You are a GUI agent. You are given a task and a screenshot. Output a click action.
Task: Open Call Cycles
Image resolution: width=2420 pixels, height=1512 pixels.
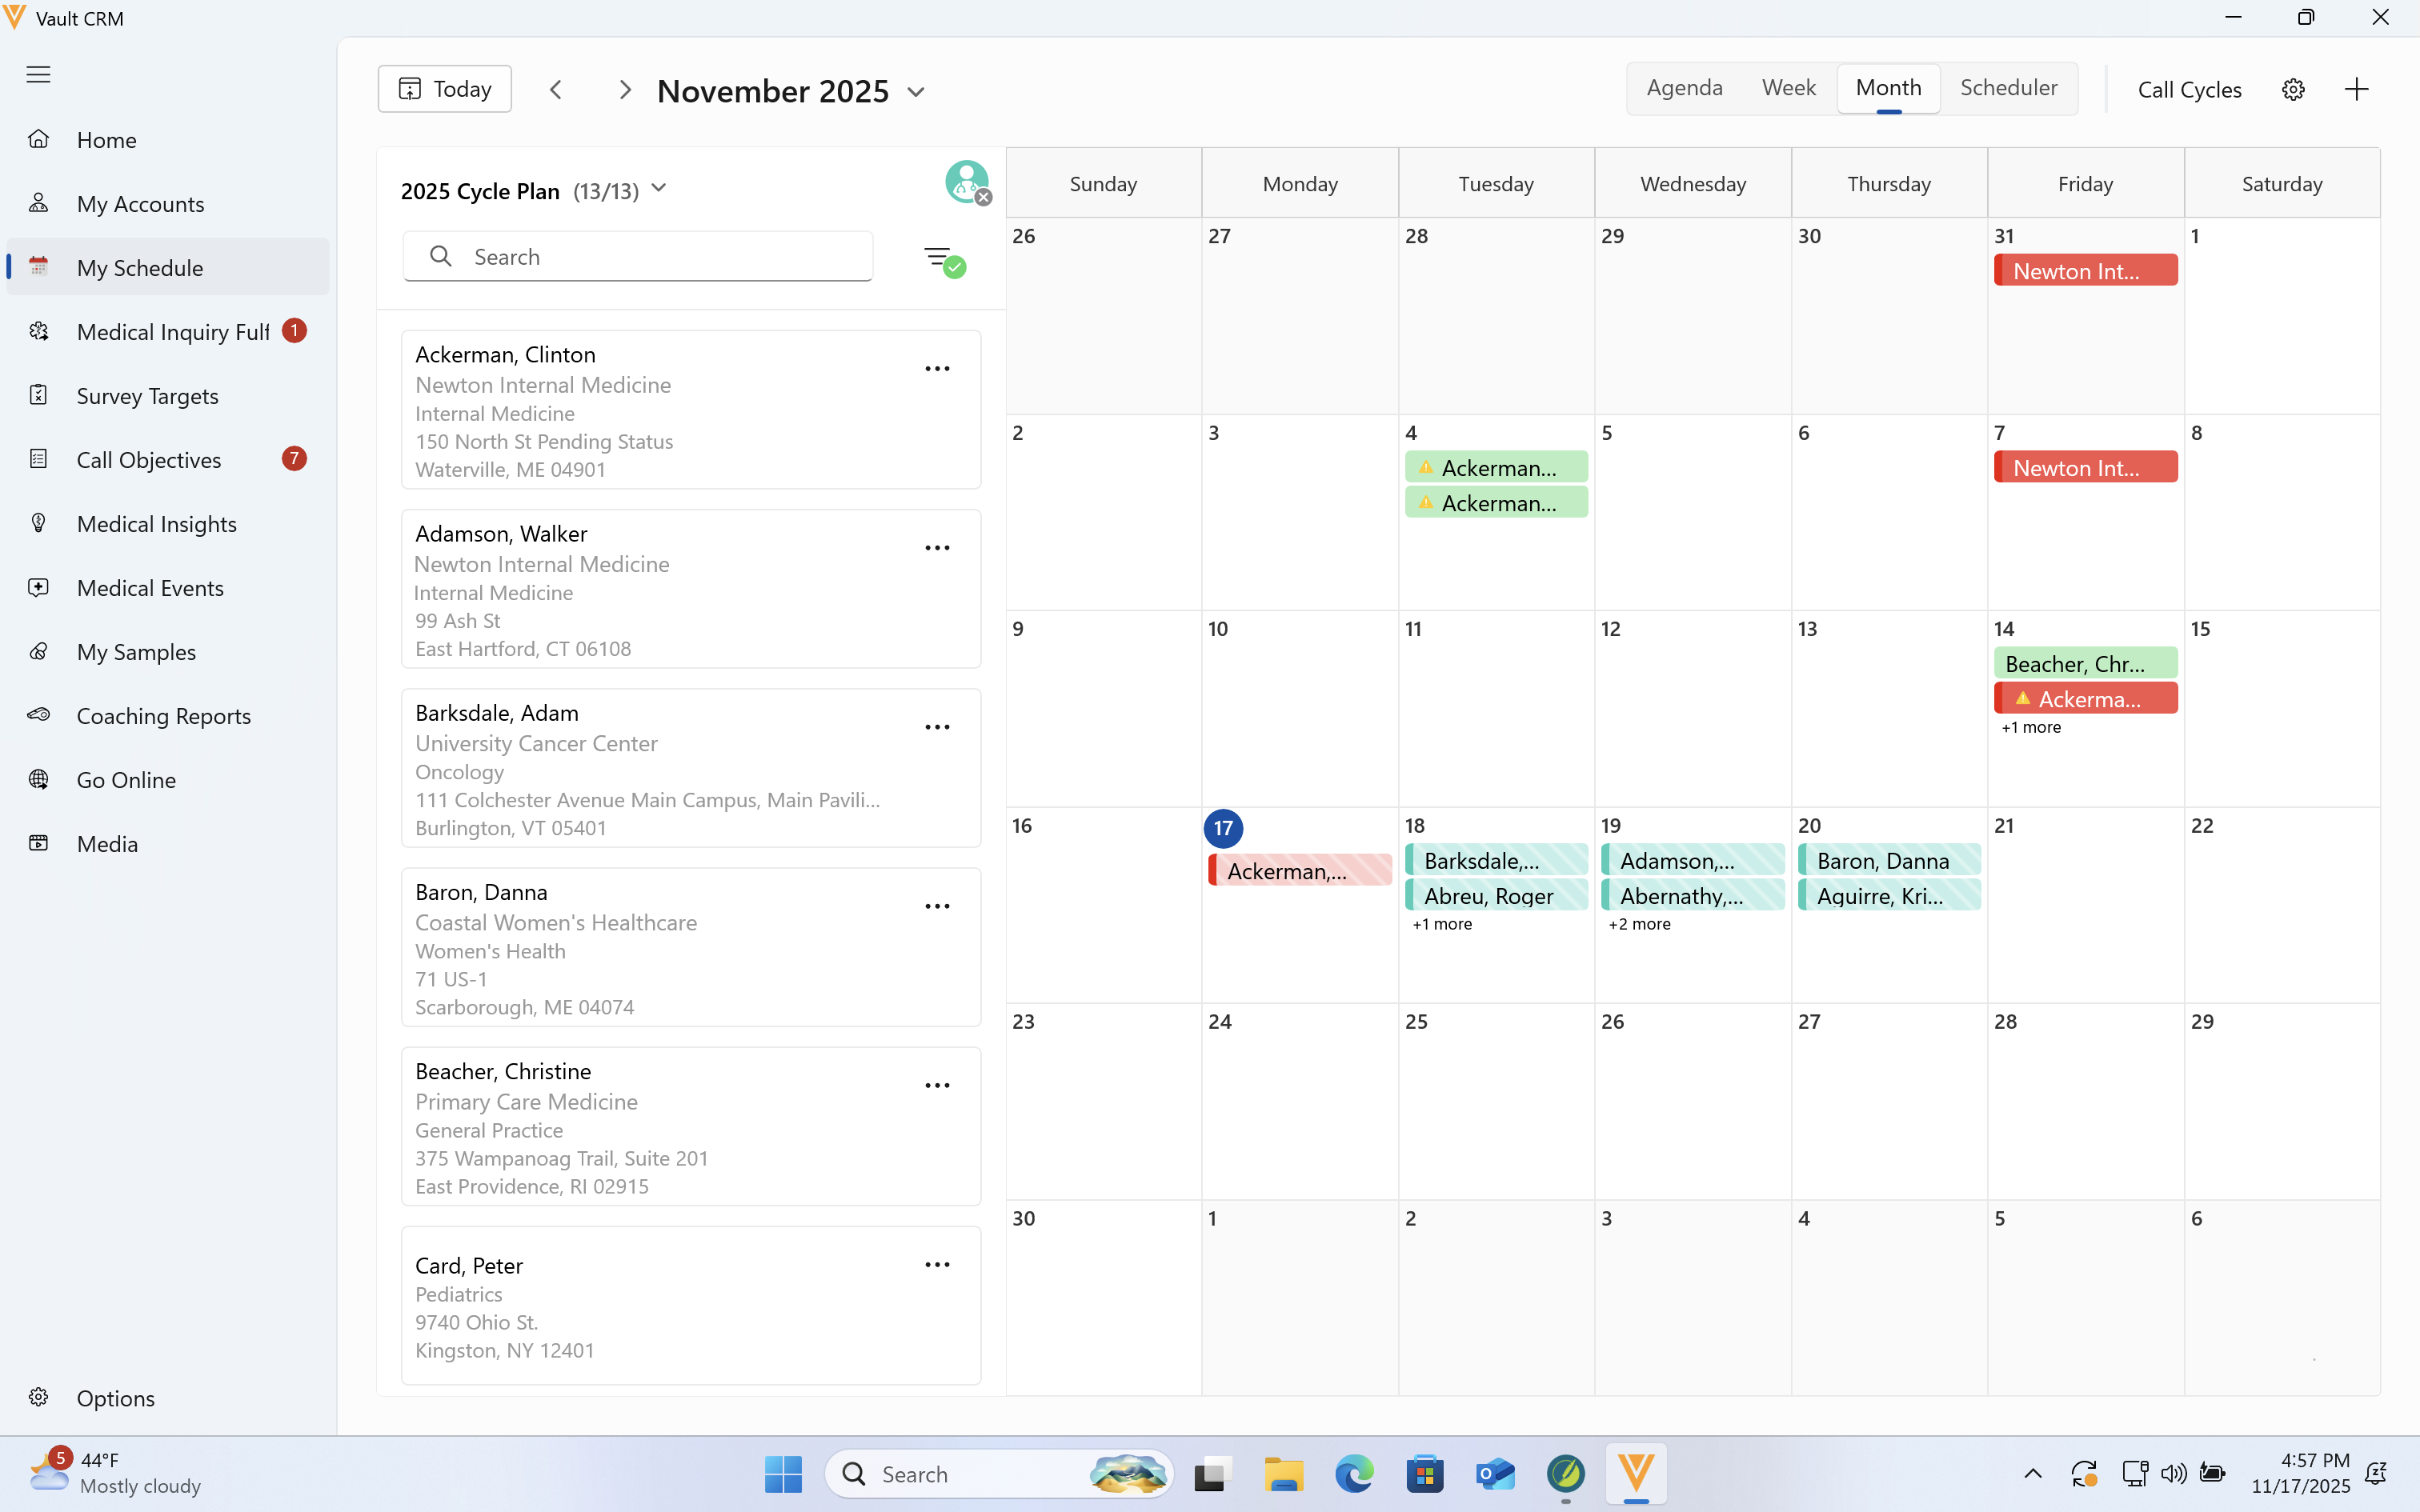(2189, 90)
